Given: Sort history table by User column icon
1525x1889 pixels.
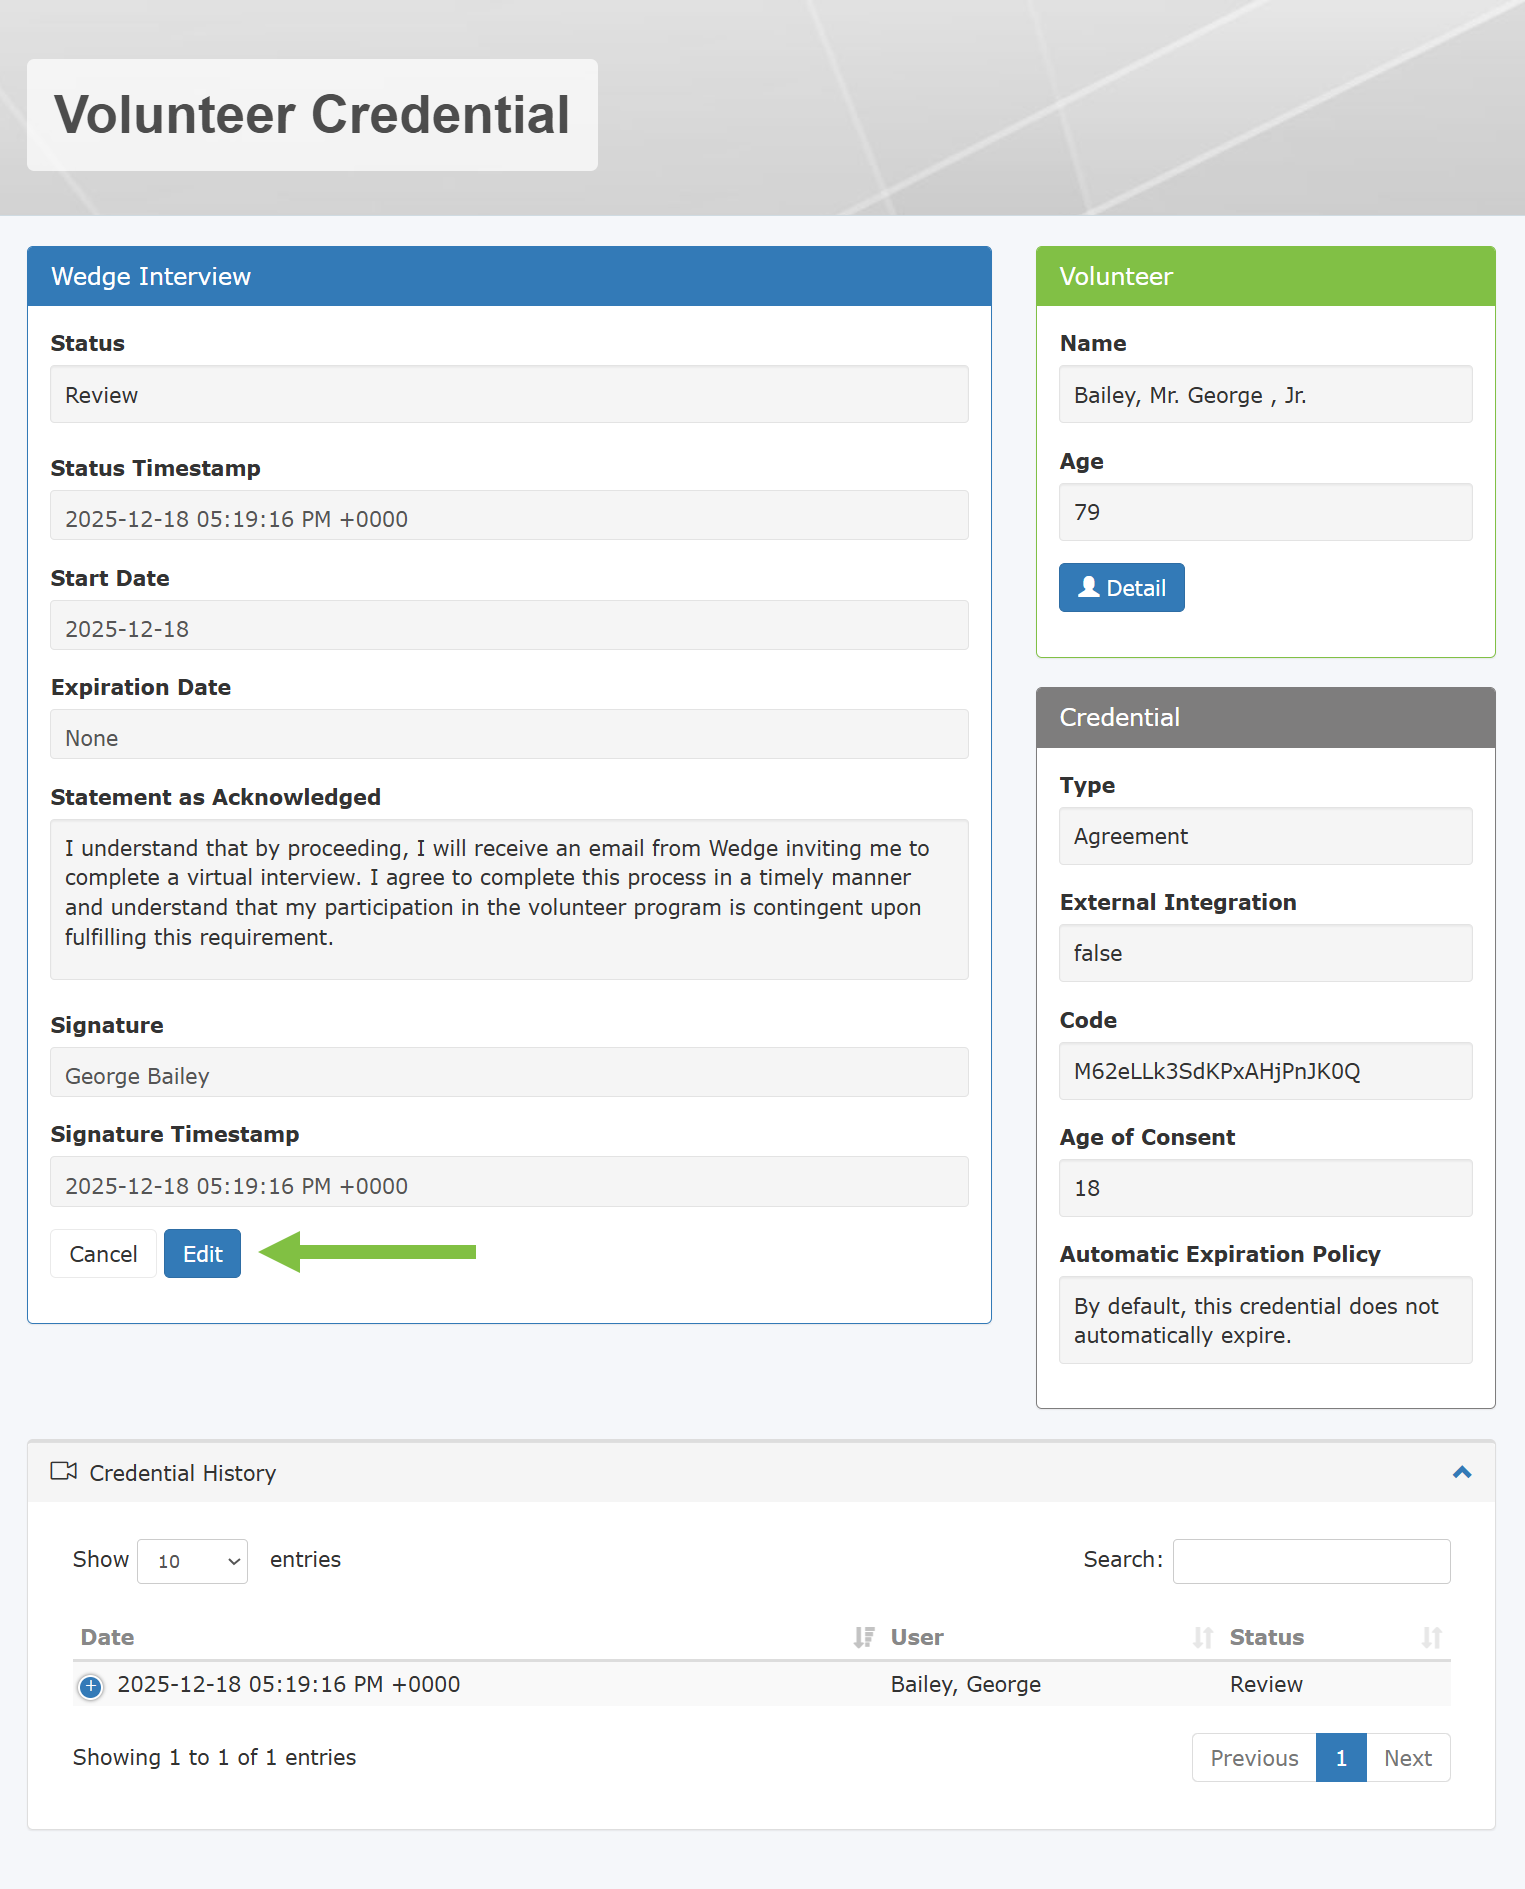Looking at the screenshot, I should 1203,1637.
